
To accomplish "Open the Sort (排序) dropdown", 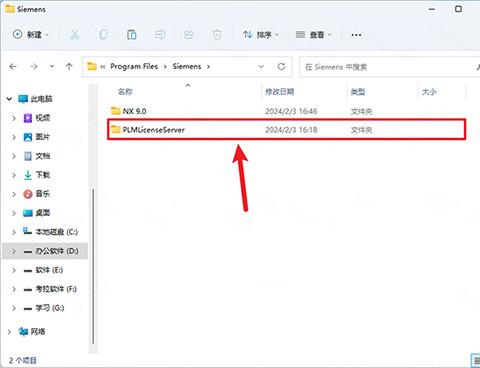I will click(261, 34).
